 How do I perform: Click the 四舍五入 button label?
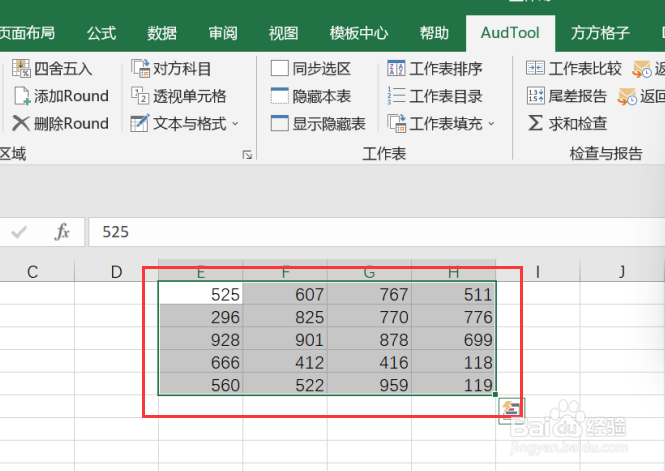point(63,68)
